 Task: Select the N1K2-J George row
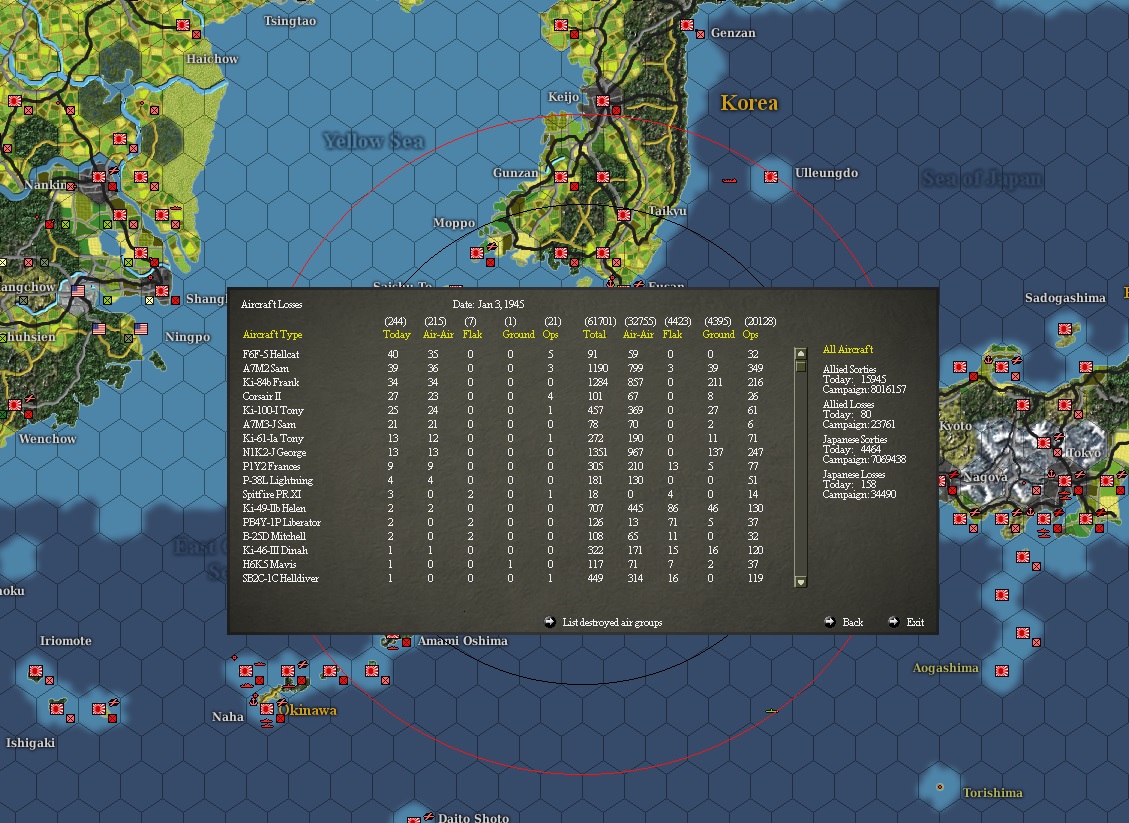pyautogui.click(x=503, y=452)
